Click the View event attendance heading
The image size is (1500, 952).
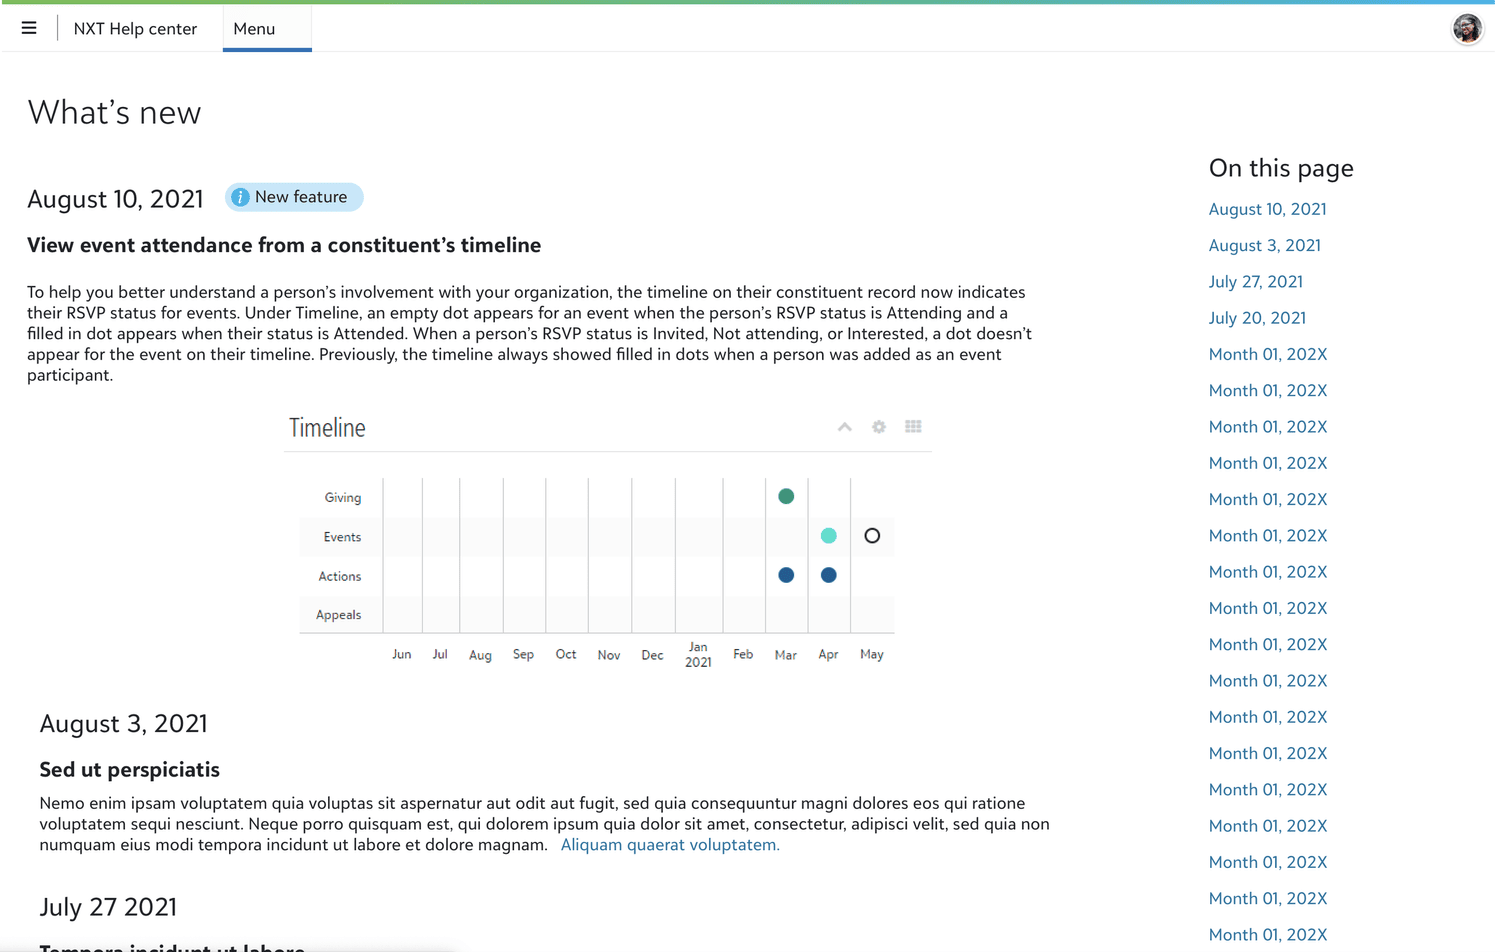(x=284, y=245)
